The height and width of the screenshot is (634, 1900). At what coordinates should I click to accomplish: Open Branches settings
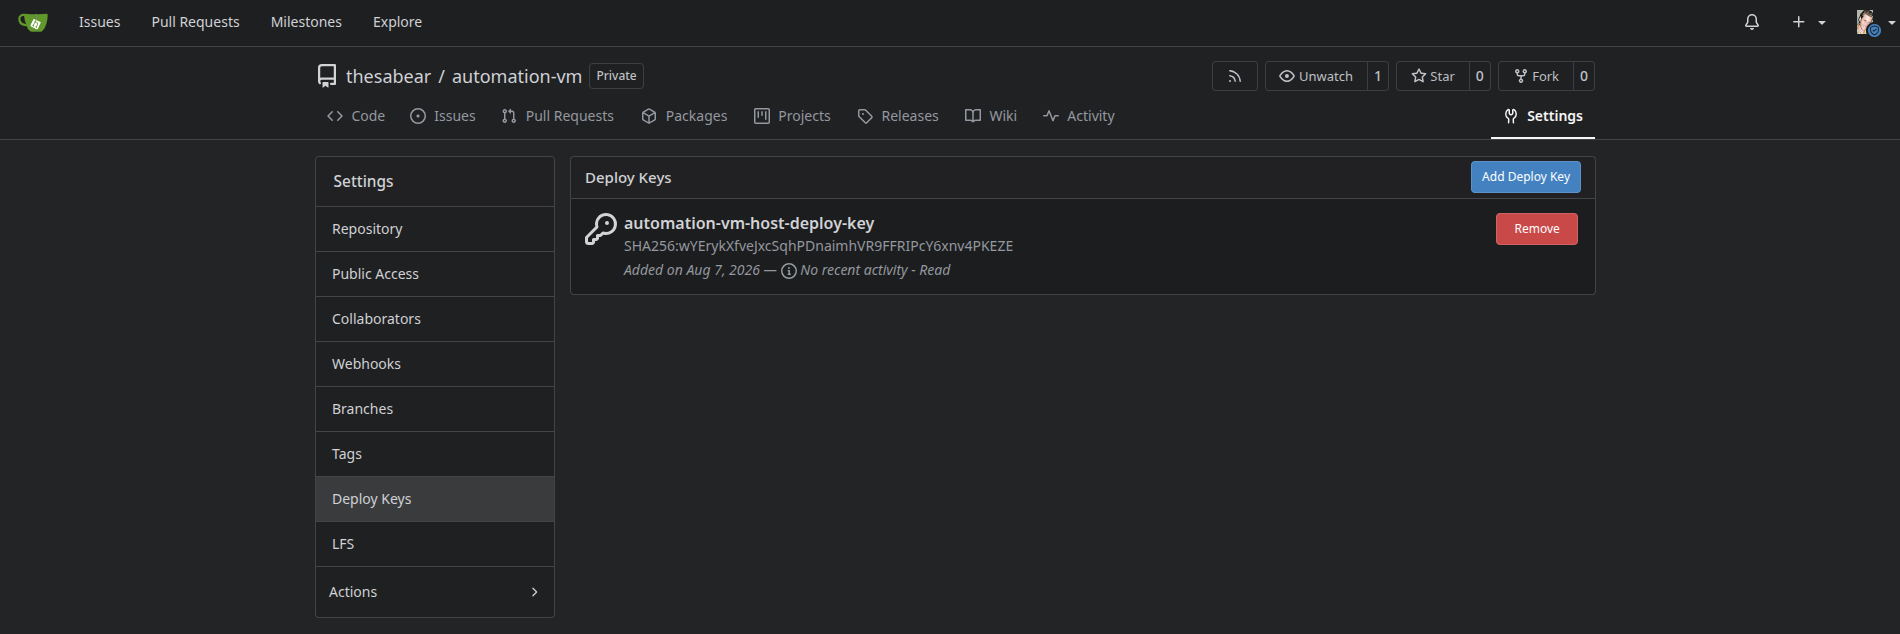point(435,409)
